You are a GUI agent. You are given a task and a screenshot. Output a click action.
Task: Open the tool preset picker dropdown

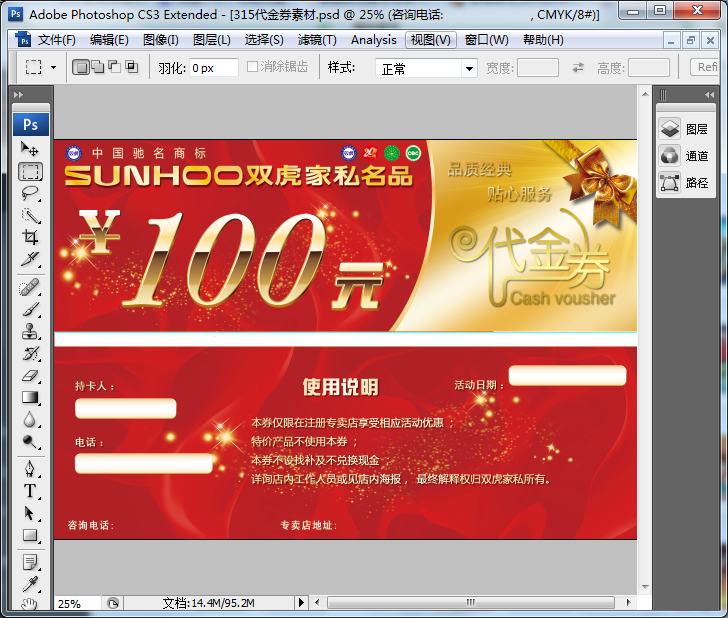[53, 68]
